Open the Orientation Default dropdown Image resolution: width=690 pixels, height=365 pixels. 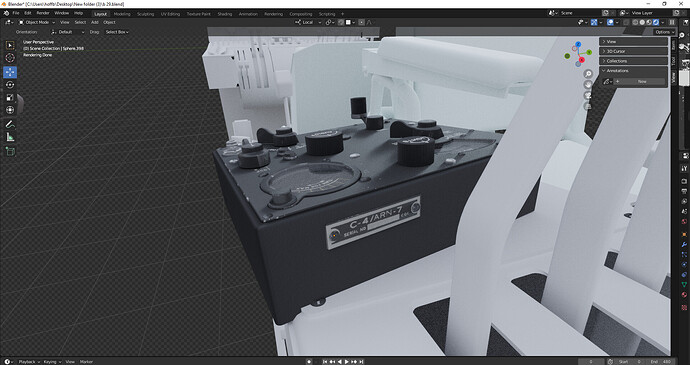click(68, 32)
